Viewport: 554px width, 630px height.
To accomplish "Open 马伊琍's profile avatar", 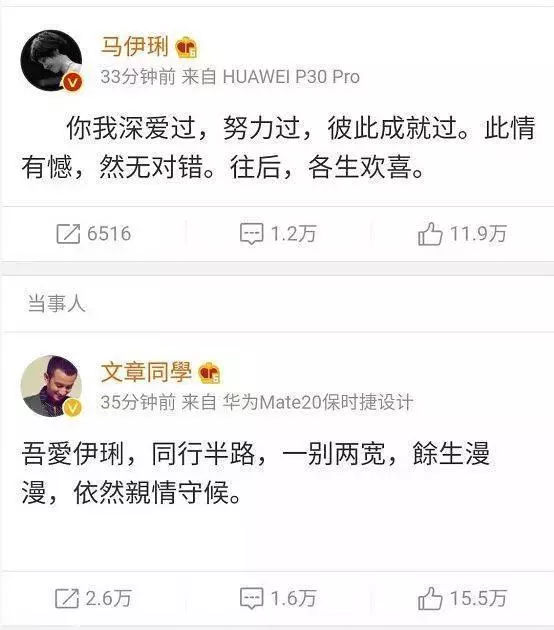I will 51,60.
